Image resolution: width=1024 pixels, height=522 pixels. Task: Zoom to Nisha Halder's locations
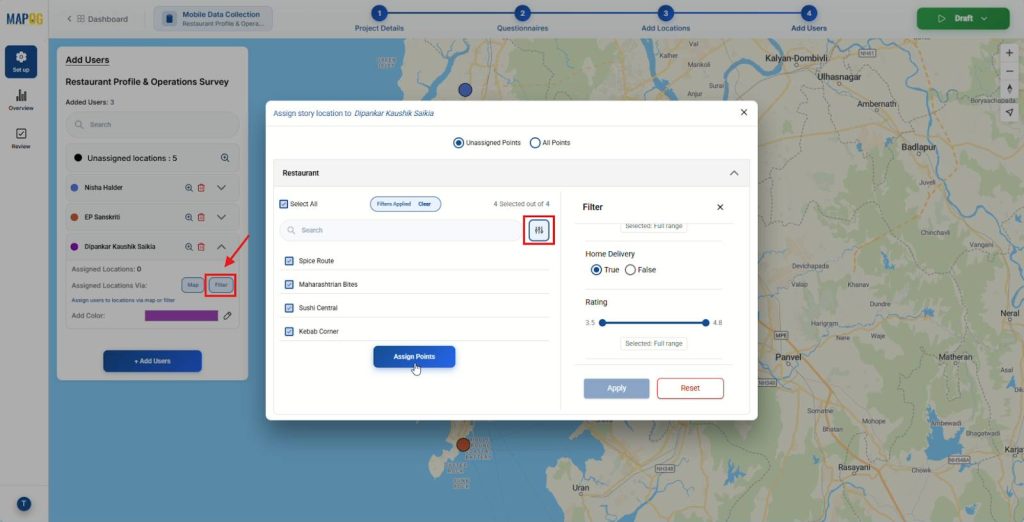(x=189, y=188)
